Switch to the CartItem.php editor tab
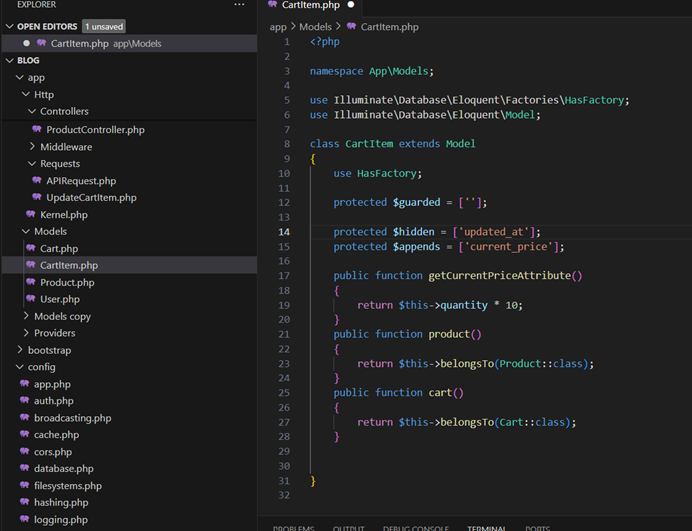 (310, 6)
